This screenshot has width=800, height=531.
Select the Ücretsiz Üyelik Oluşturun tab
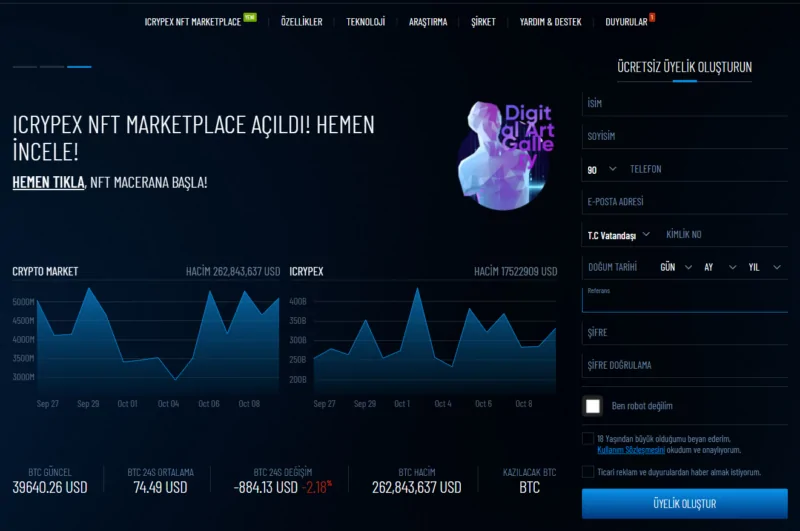click(x=684, y=67)
